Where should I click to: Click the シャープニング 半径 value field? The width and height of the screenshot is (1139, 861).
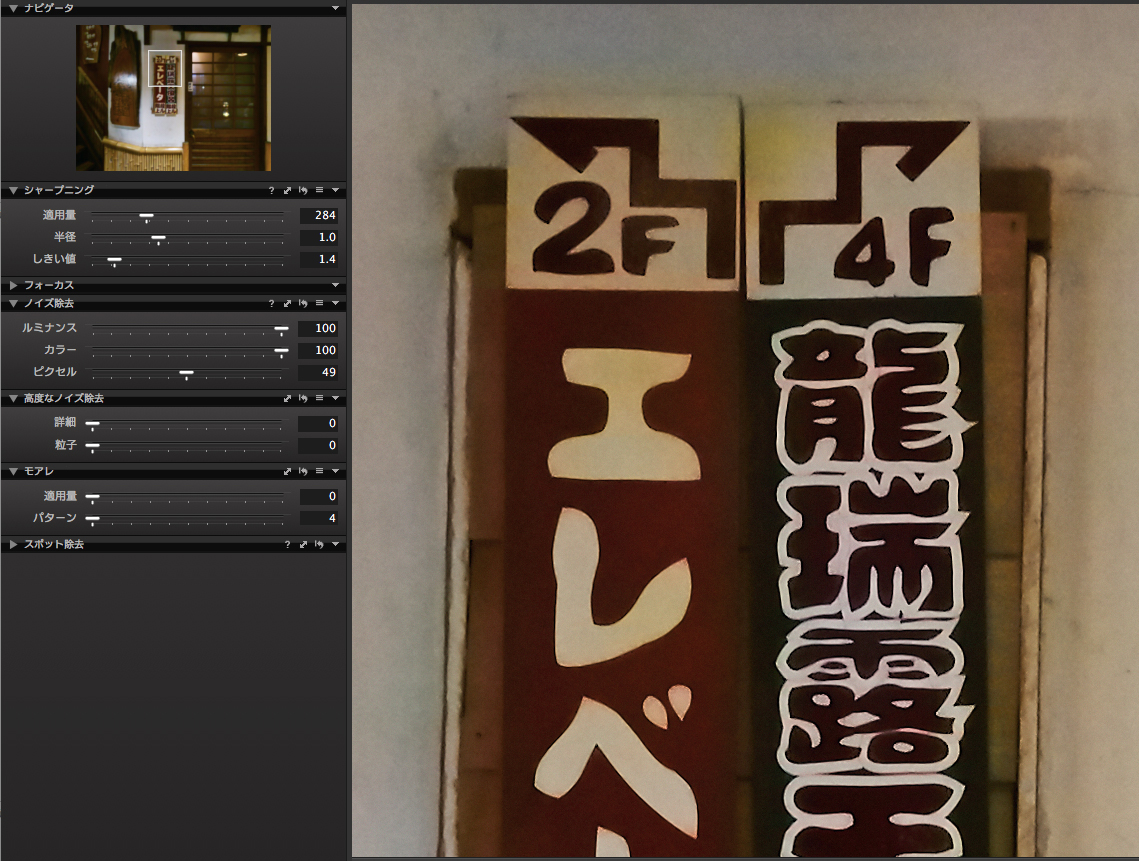(319, 238)
